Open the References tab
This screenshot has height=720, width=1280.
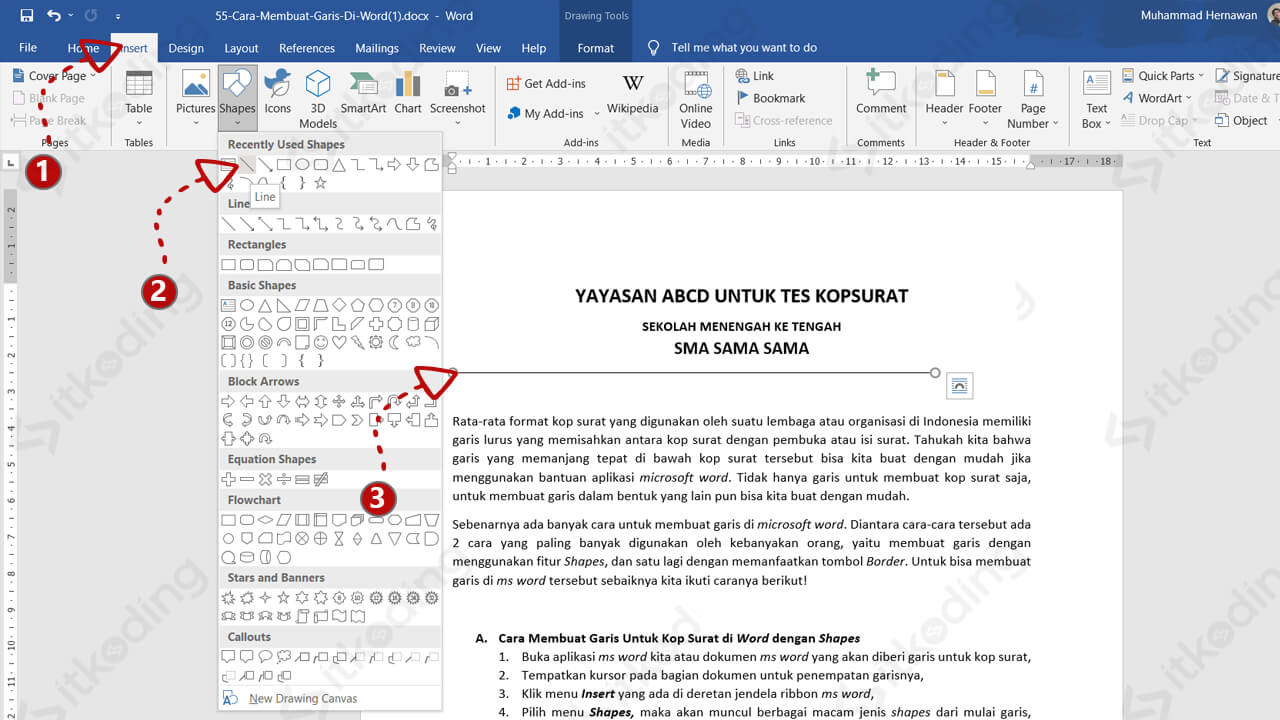(x=307, y=48)
